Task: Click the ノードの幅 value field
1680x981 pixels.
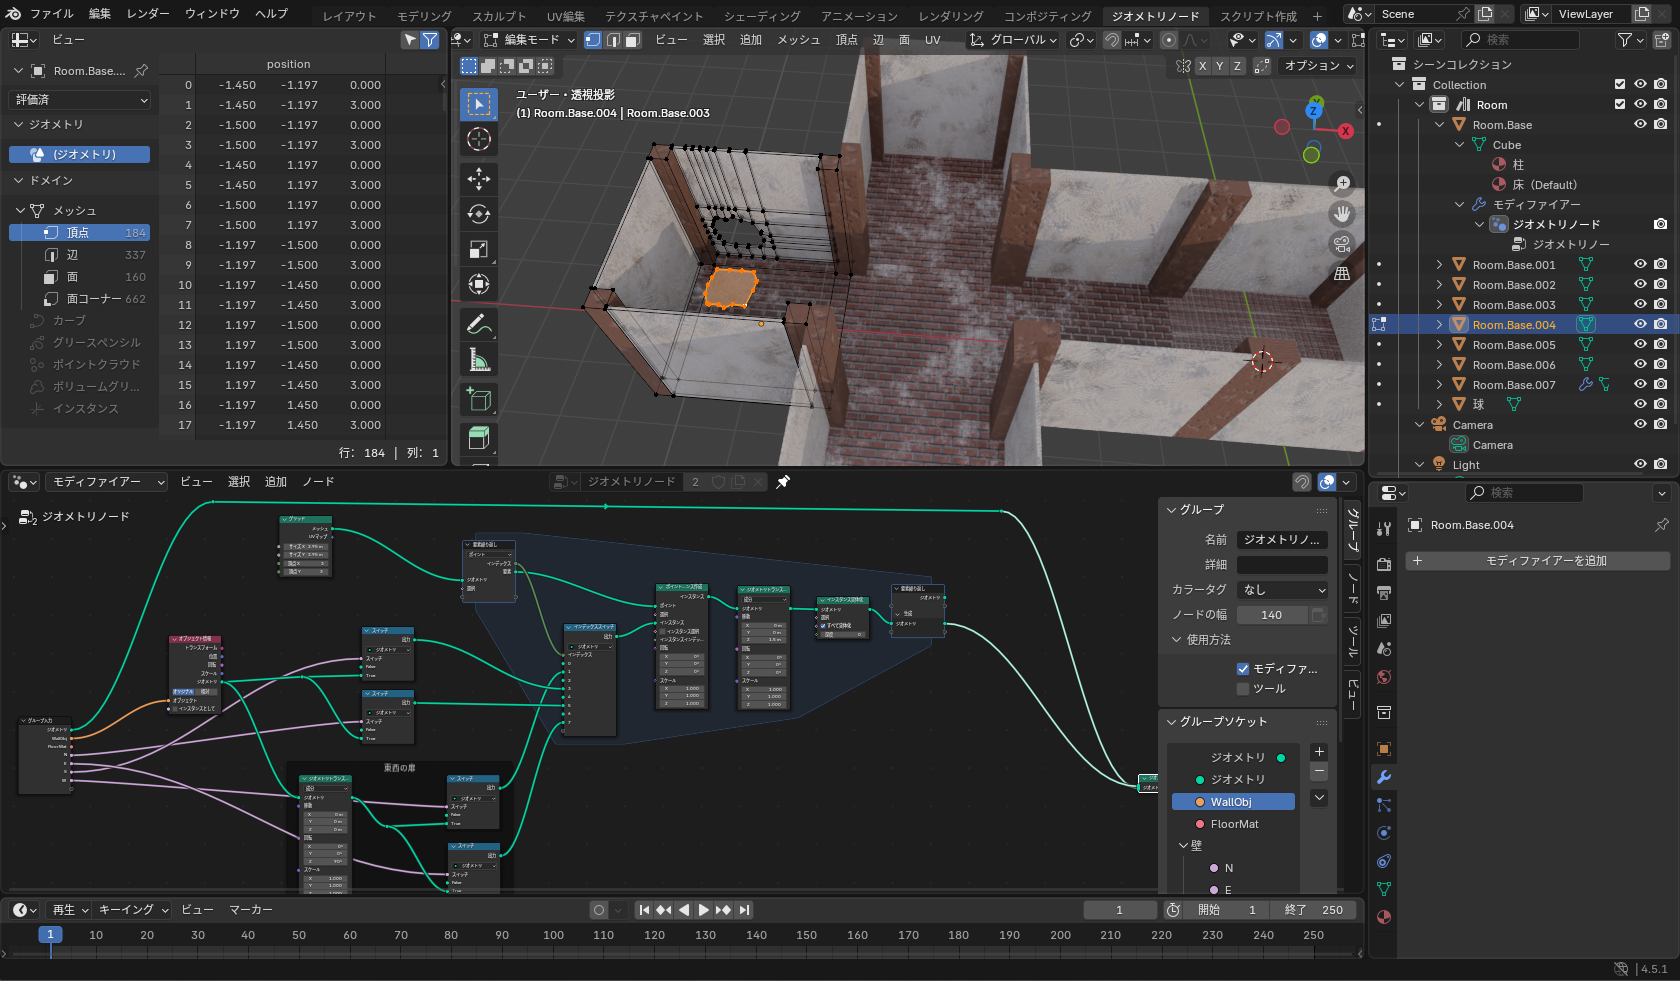Action: 1271,615
